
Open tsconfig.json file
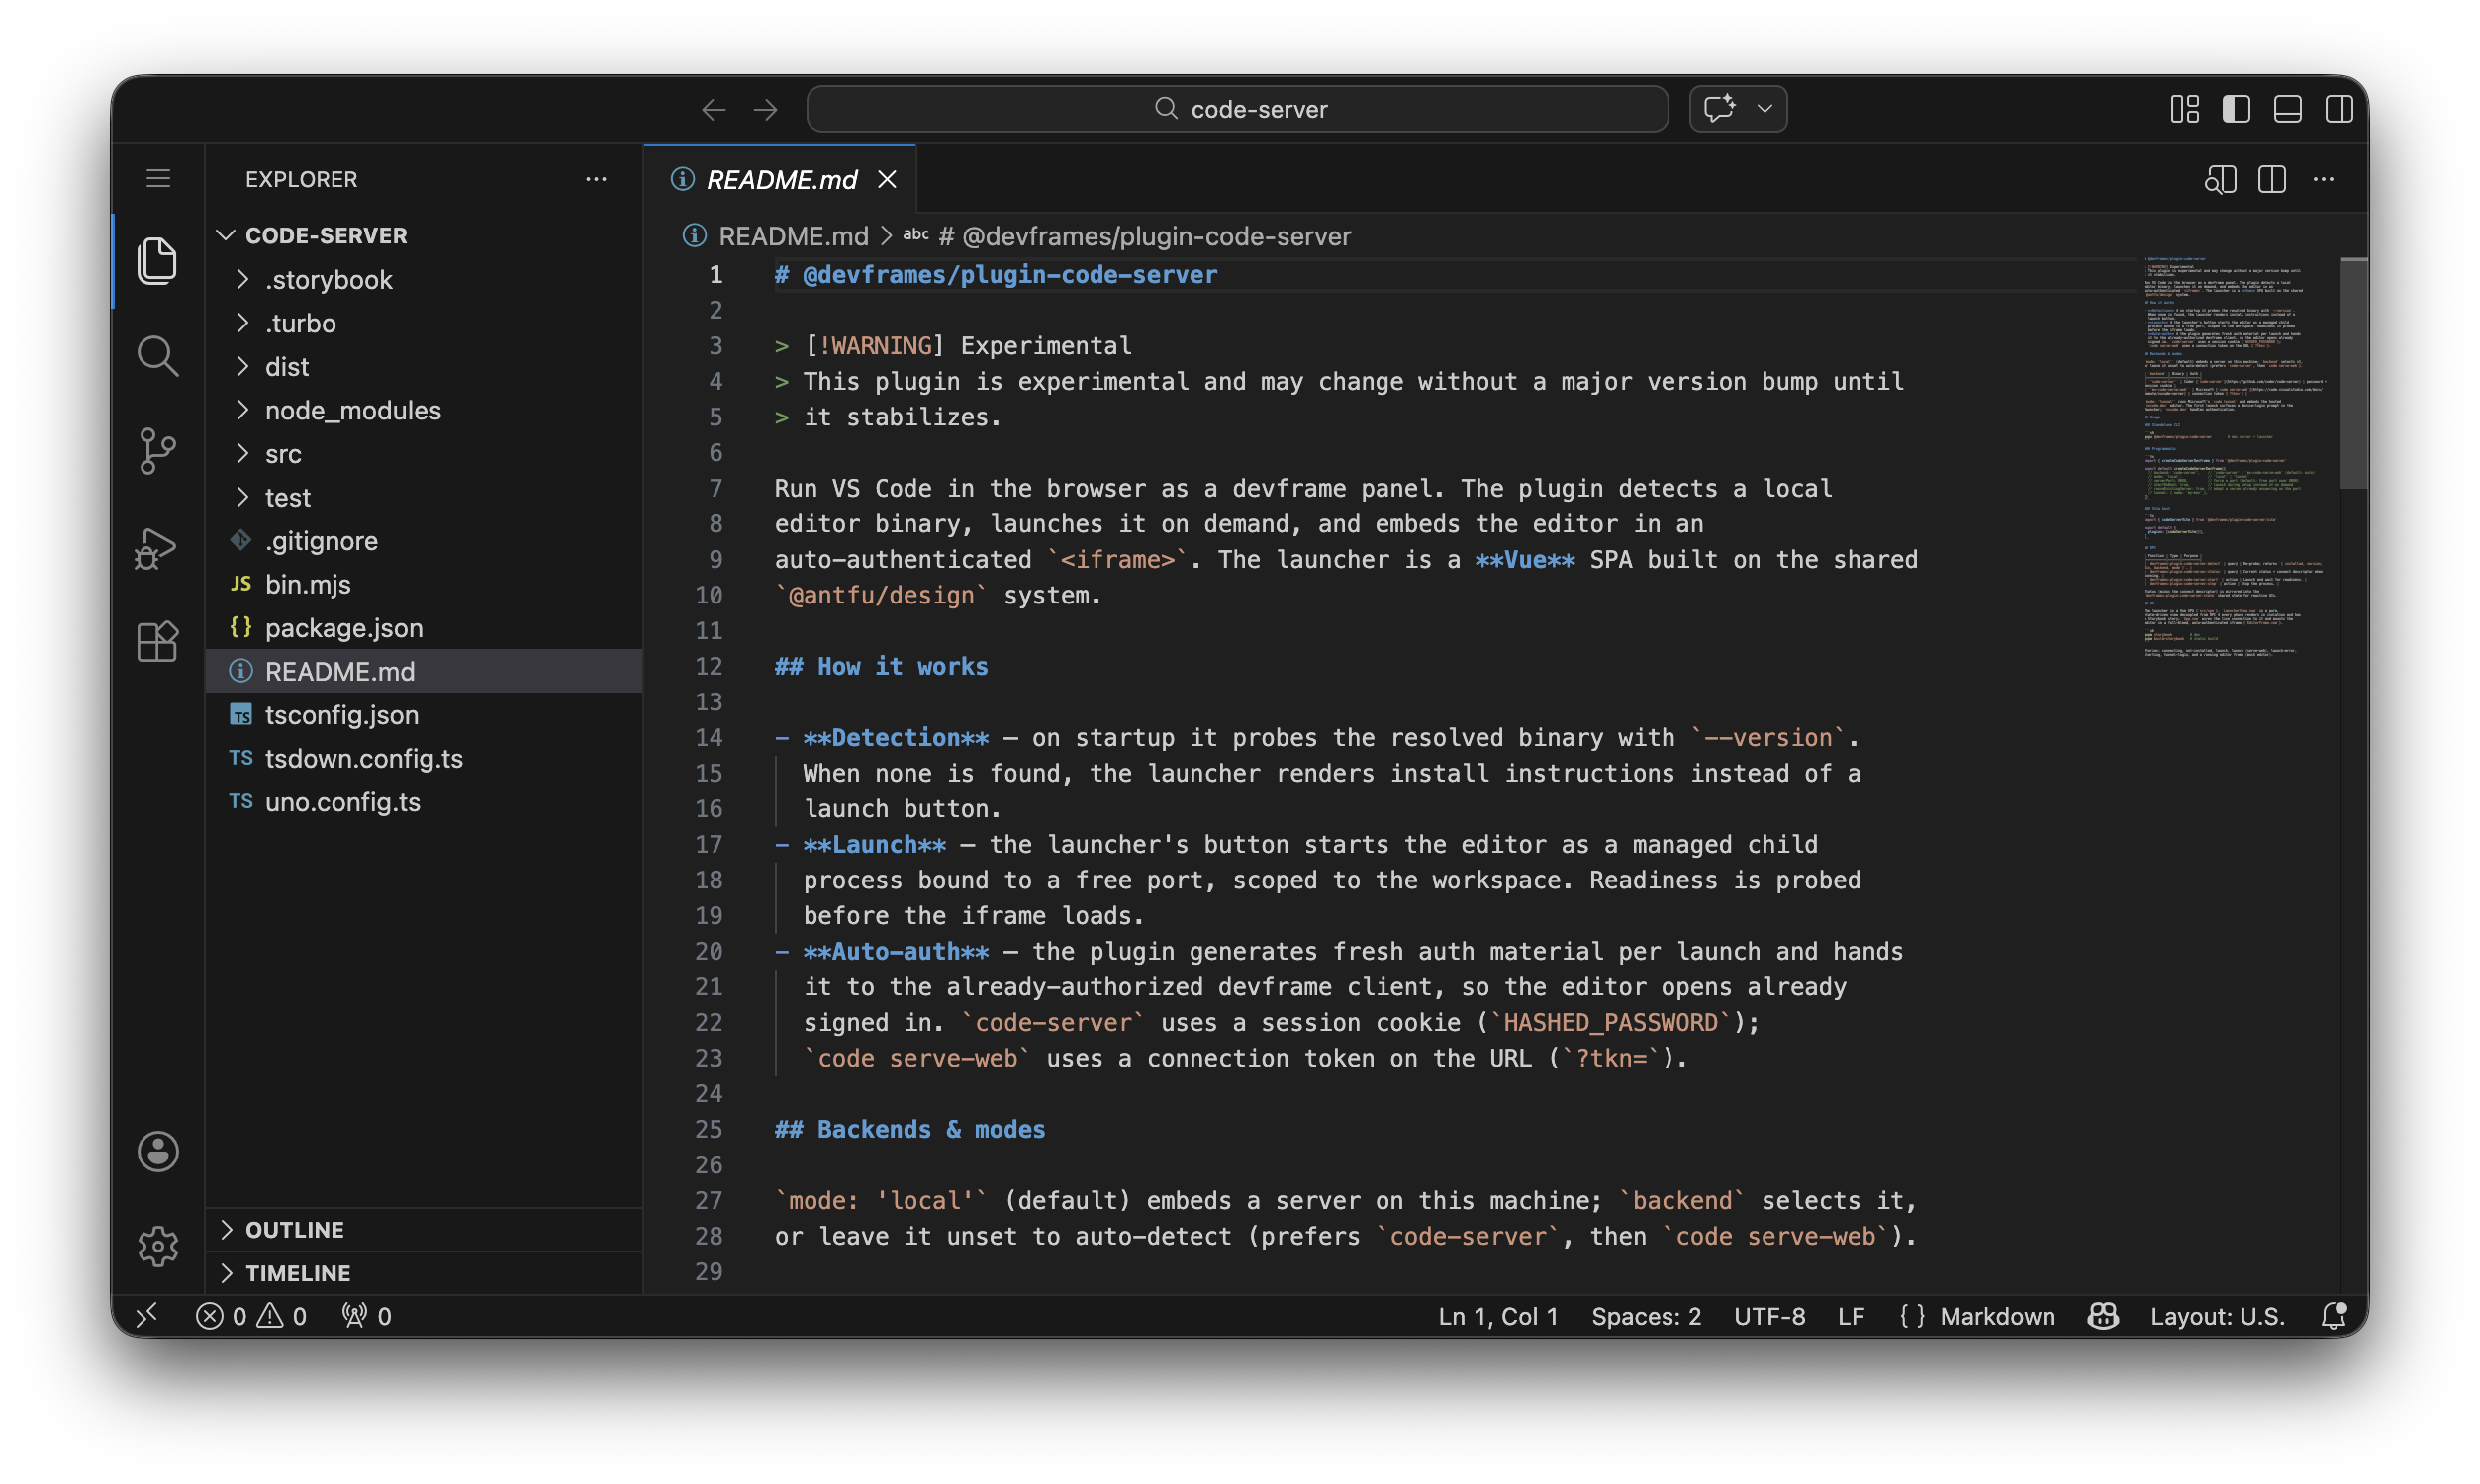(x=424, y=714)
